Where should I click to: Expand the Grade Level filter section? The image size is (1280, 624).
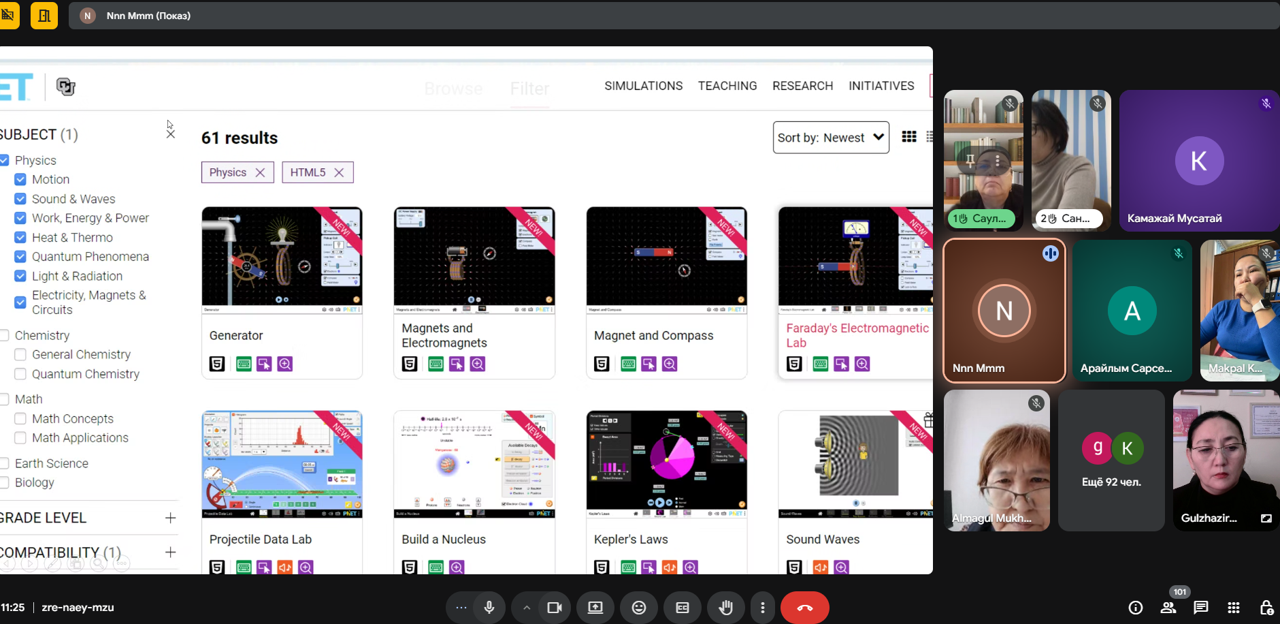(170, 518)
